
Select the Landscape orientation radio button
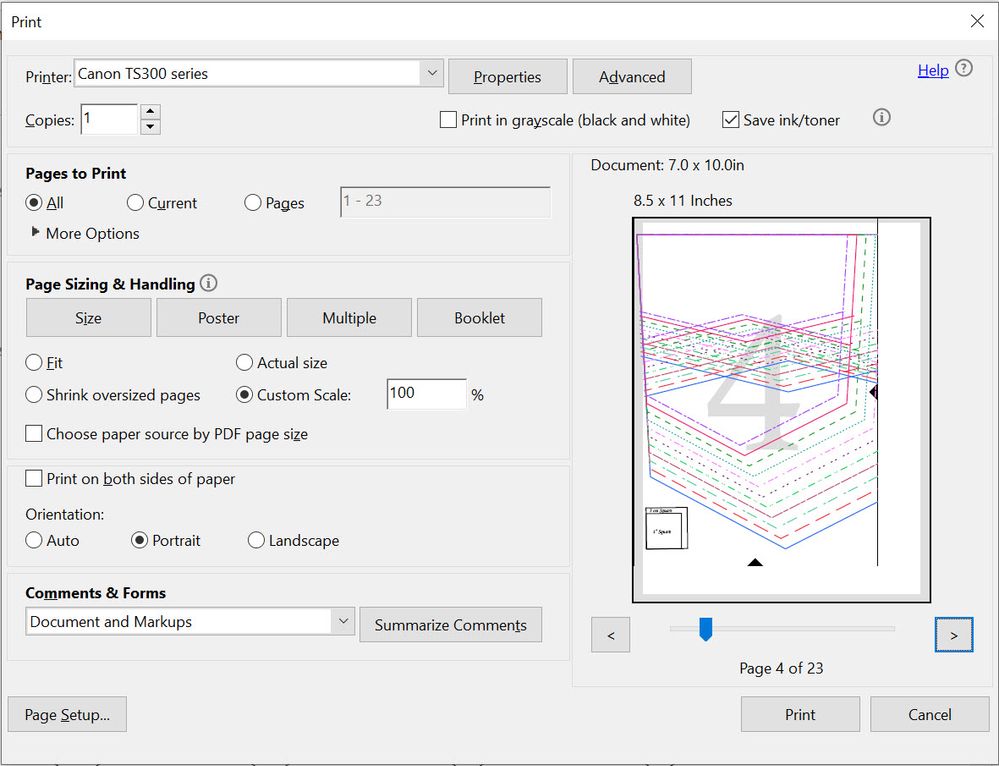pyautogui.click(x=257, y=540)
